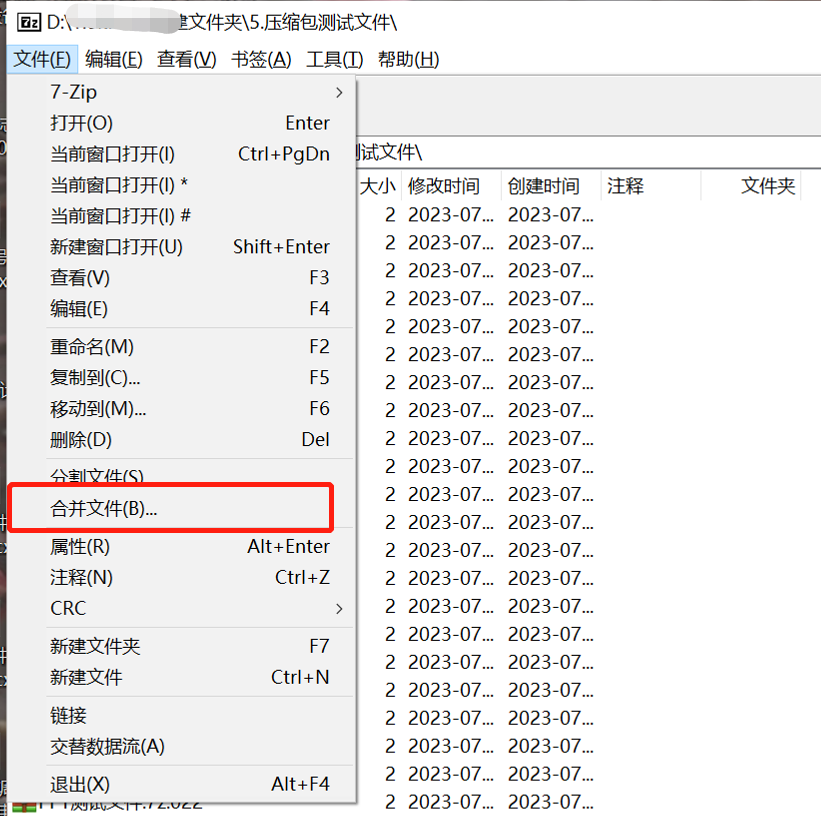Viewport: 821px width, 816px height.
Task: Sort by 创建时间 column header
Action: coord(550,186)
